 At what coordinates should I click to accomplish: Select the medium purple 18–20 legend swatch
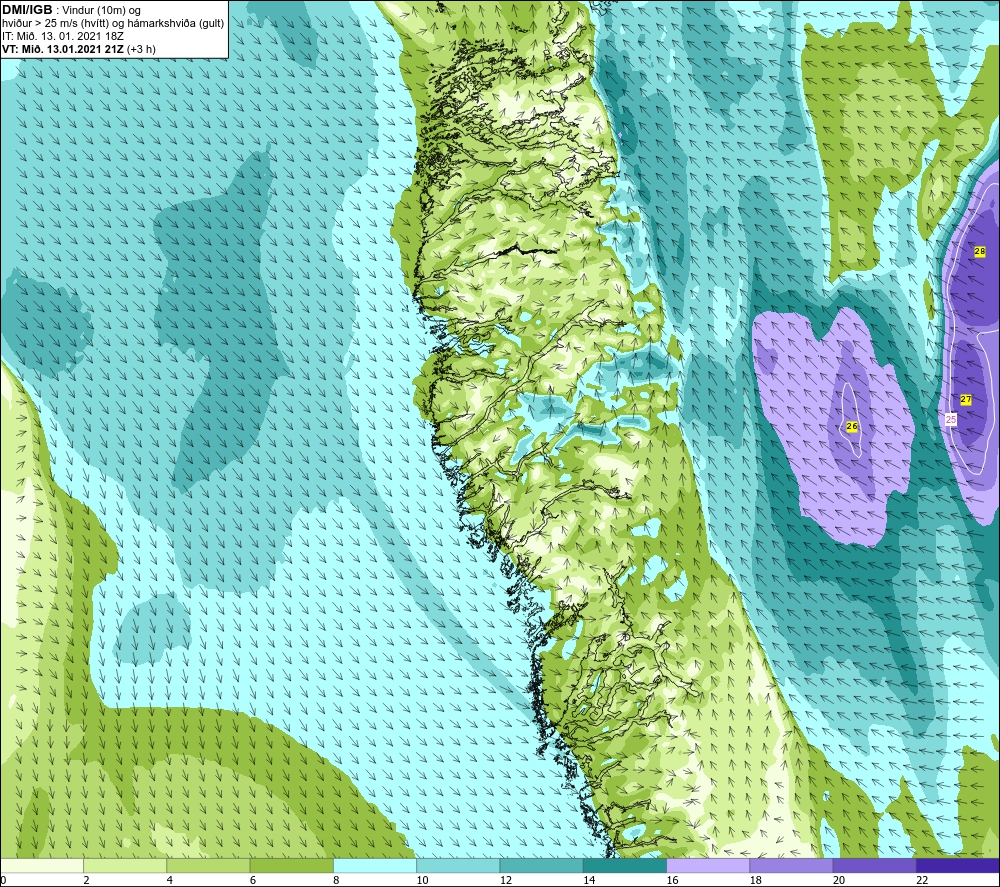[x=791, y=865]
